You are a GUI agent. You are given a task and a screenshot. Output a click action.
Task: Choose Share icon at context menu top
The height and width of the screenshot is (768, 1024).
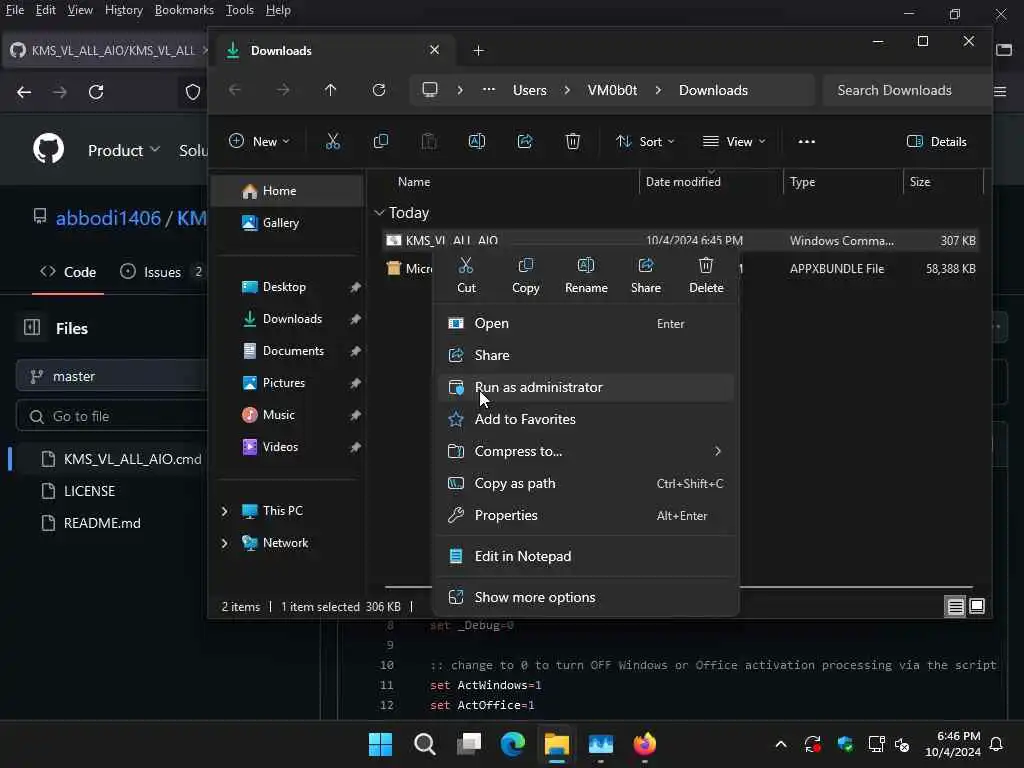point(646,275)
